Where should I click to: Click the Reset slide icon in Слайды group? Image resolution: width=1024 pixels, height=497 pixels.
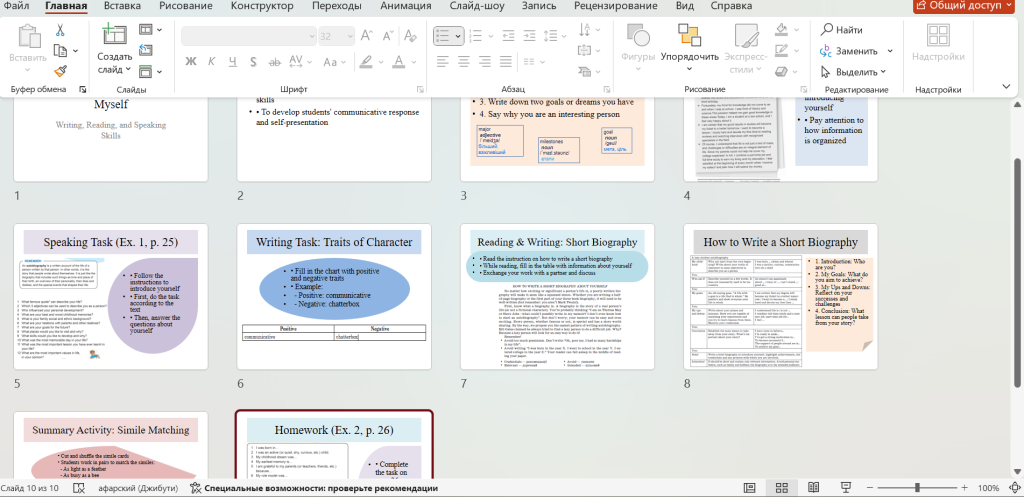(x=146, y=51)
